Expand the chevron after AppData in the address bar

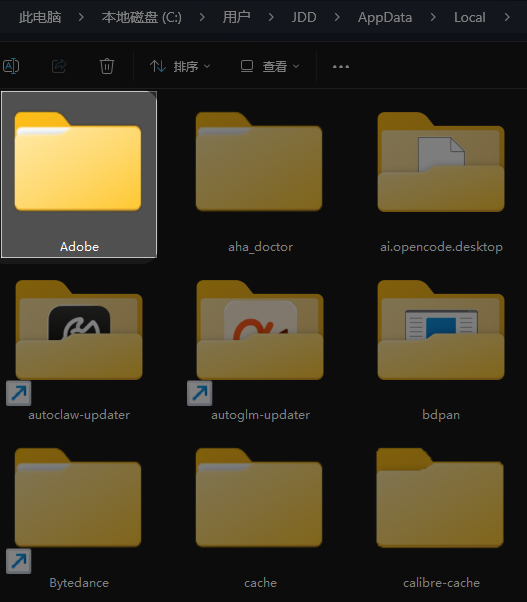point(433,17)
